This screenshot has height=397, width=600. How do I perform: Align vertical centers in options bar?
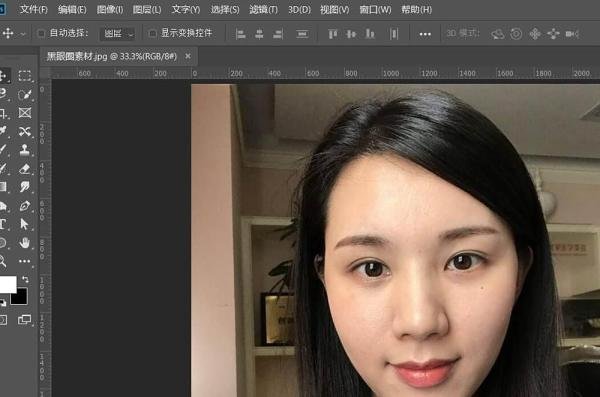point(351,34)
